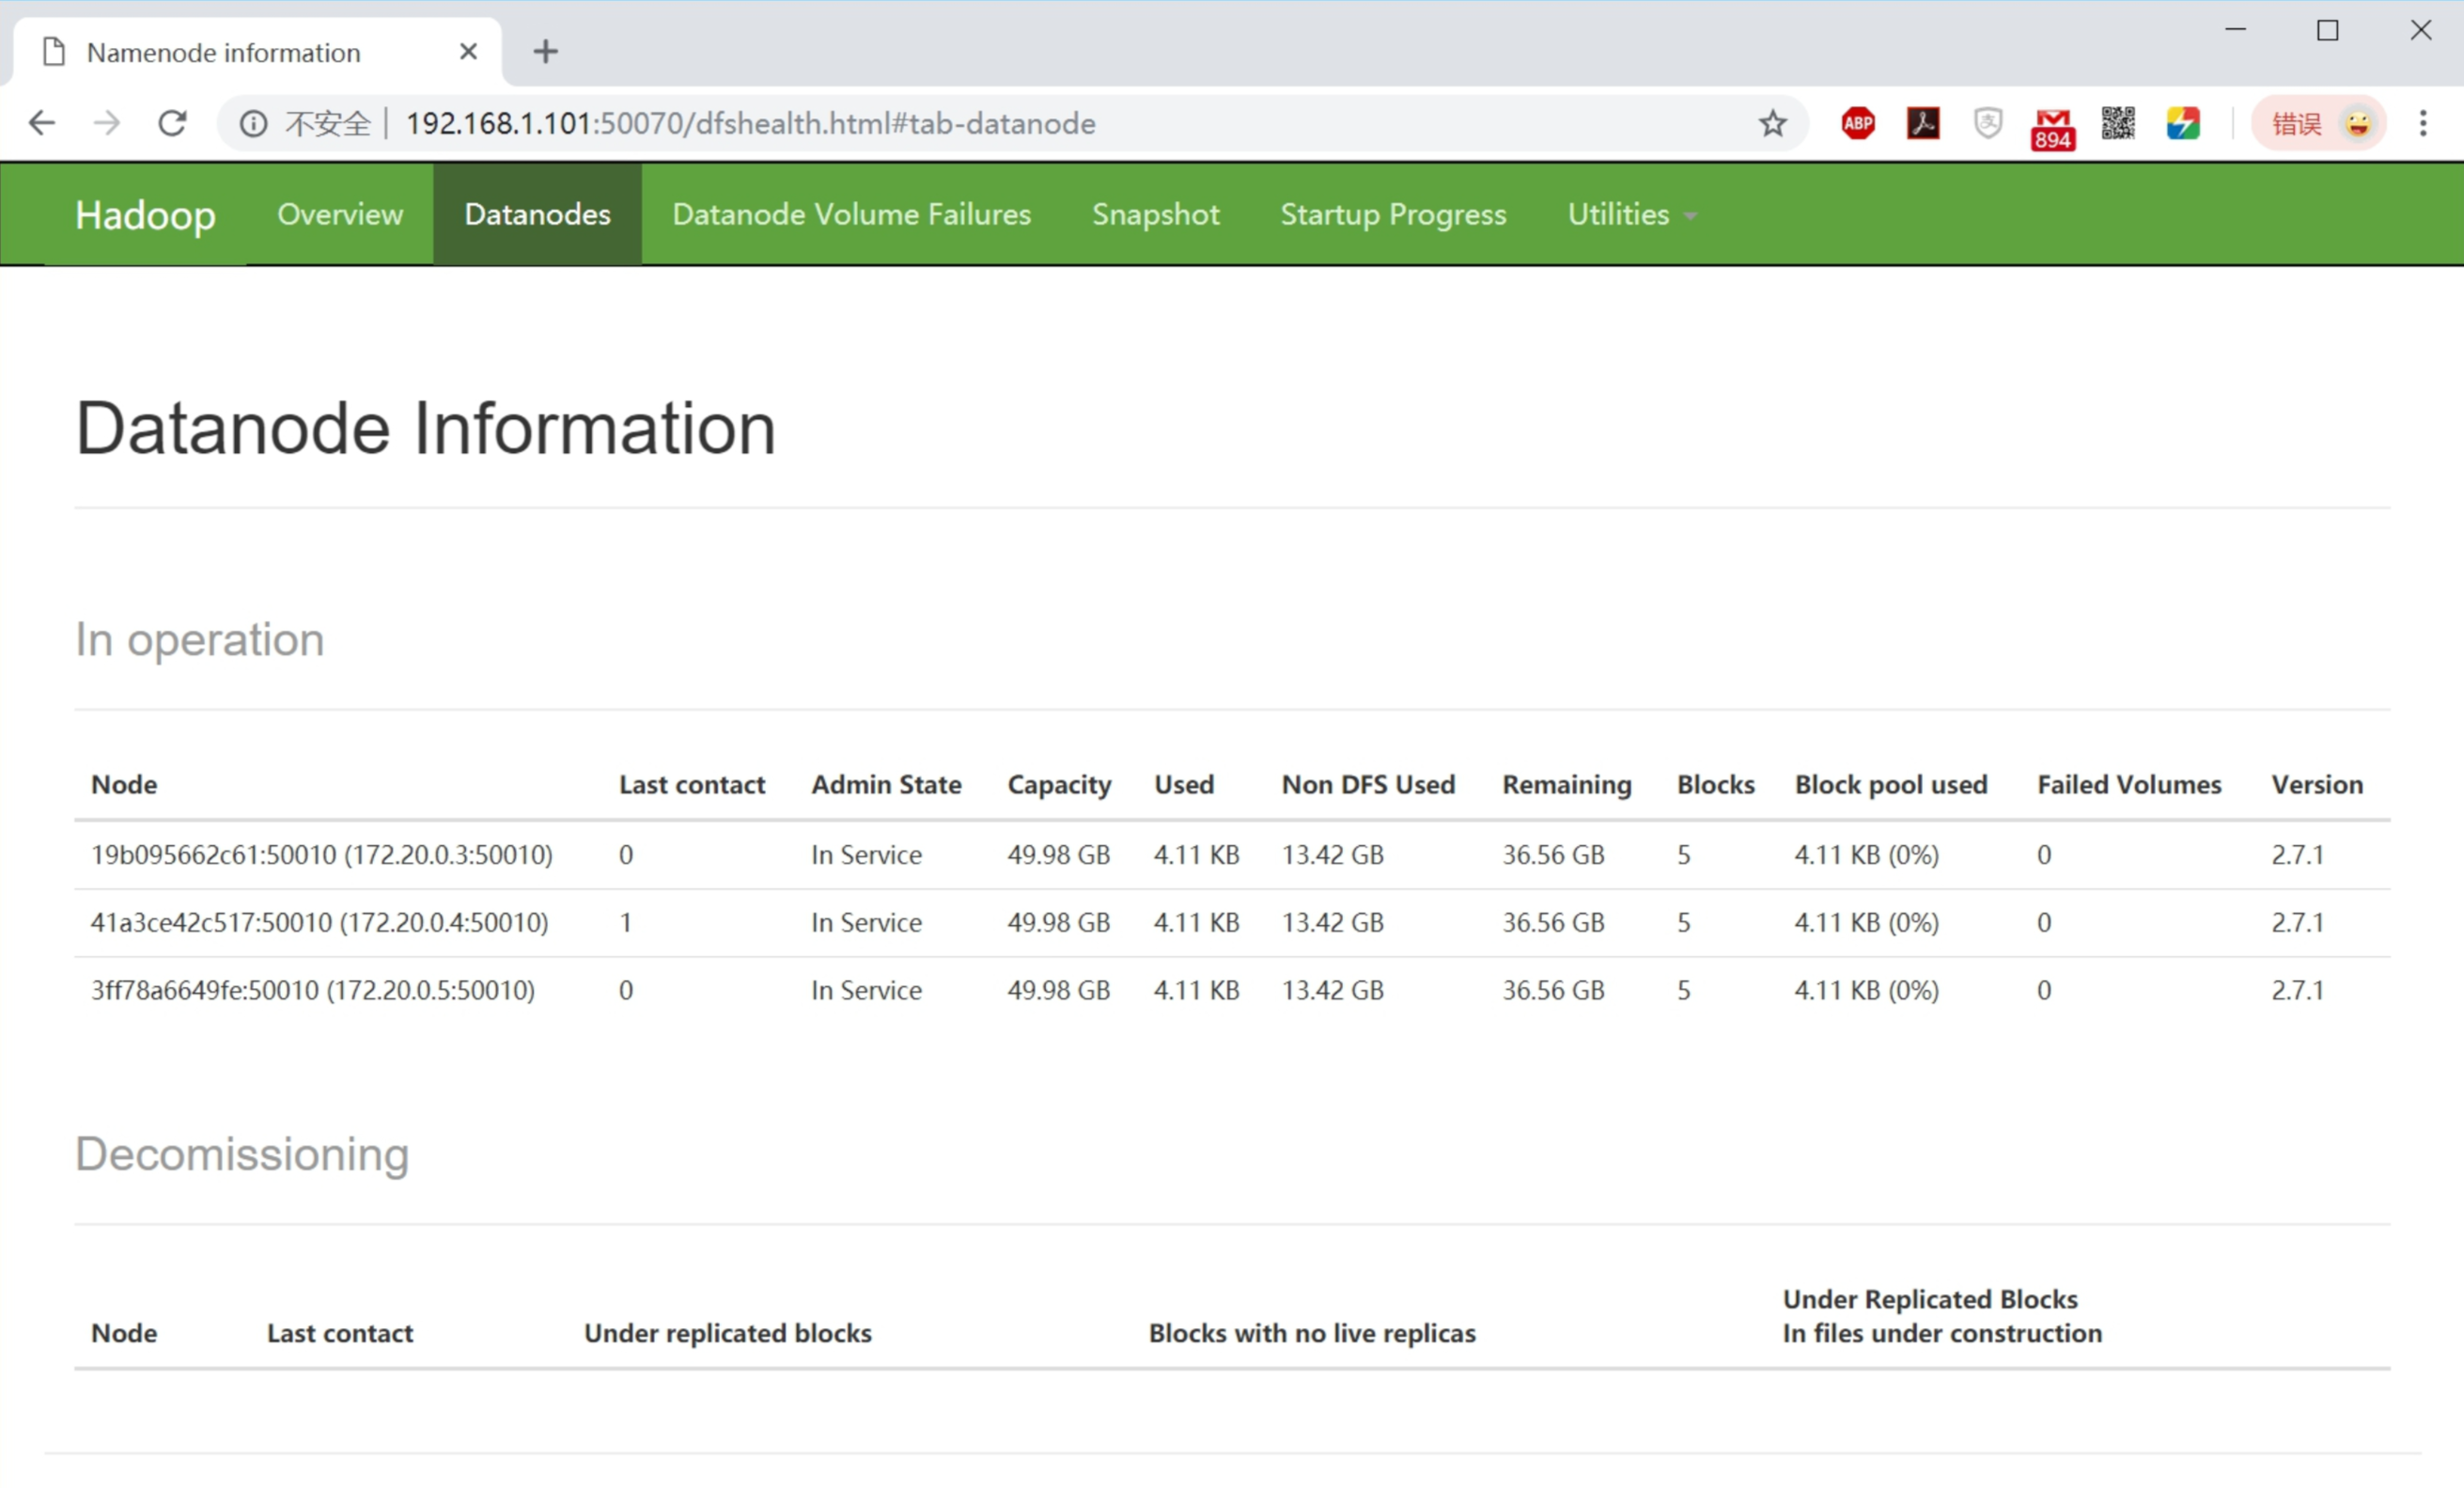The width and height of the screenshot is (2464, 1488).
Task: Click the site information not-secure icon
Action: [x=253, y=123]
